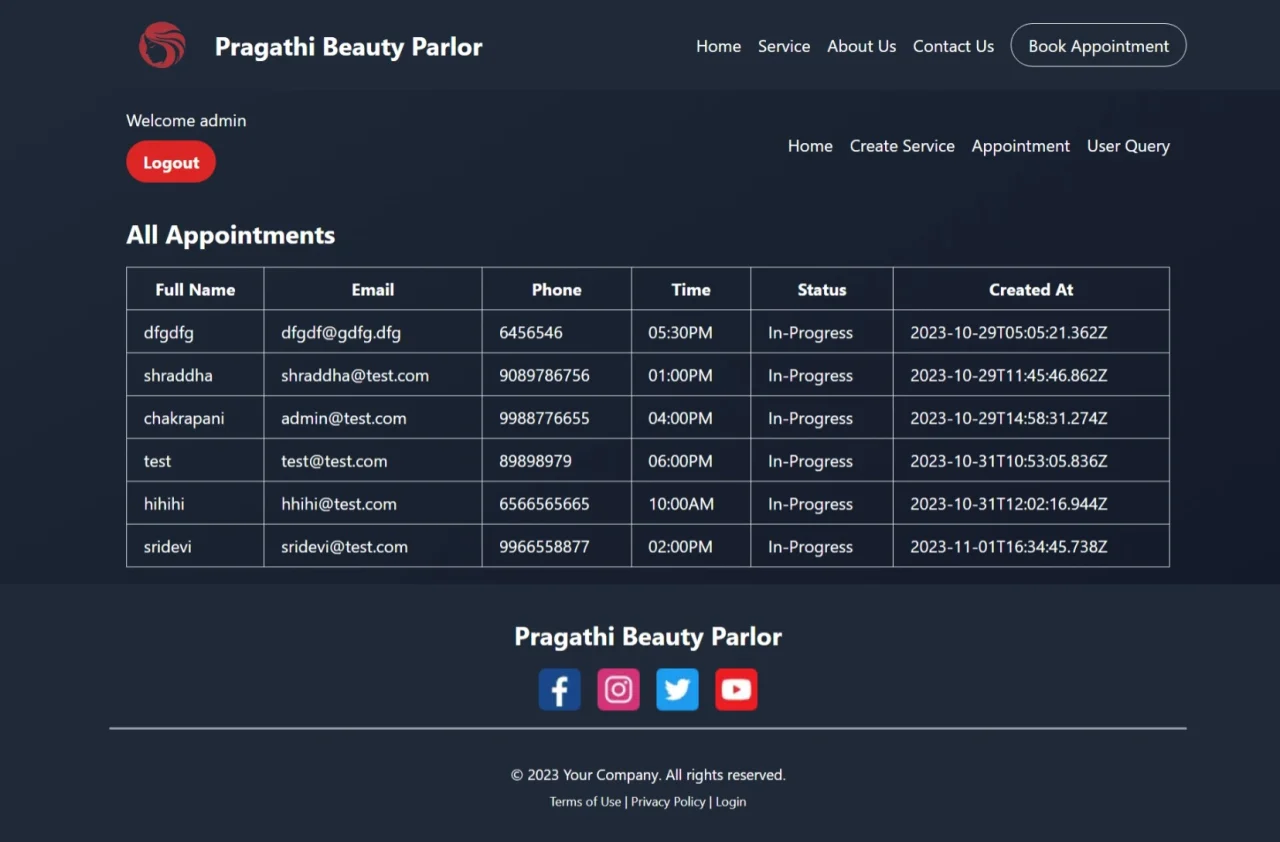This screenshot has width=1280, height=842.
Task: Click phone number 6456546
Action: (531, 333)
